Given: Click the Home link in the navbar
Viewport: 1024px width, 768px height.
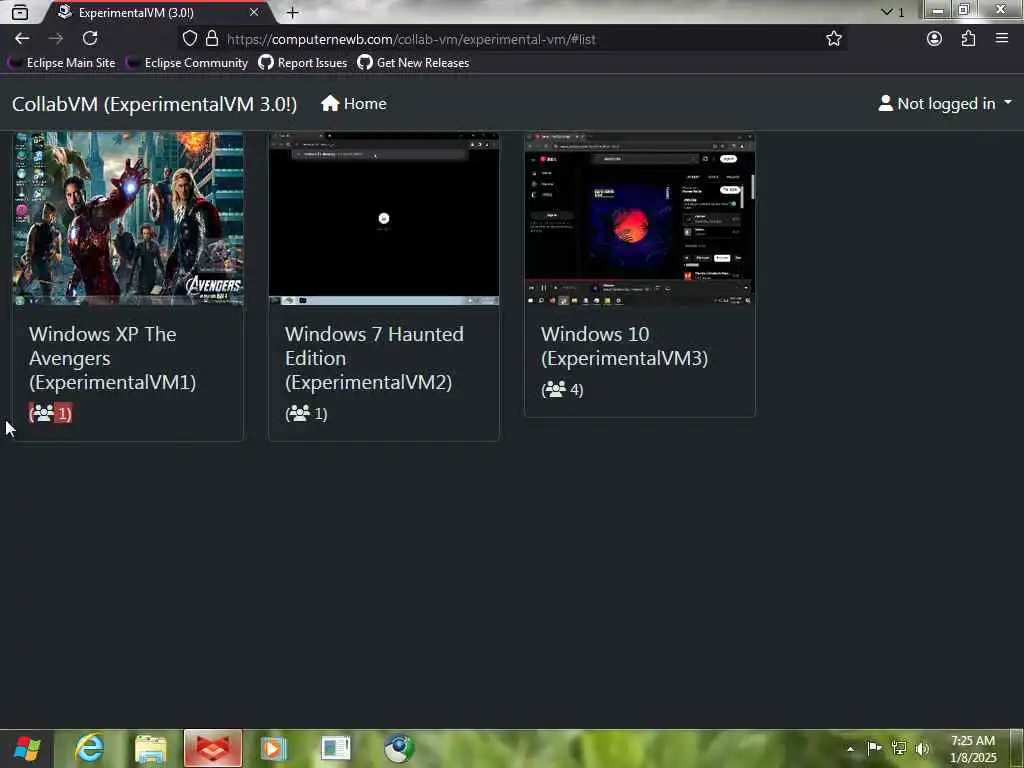Looking at the screenshot, I should [x=354, y=104].
